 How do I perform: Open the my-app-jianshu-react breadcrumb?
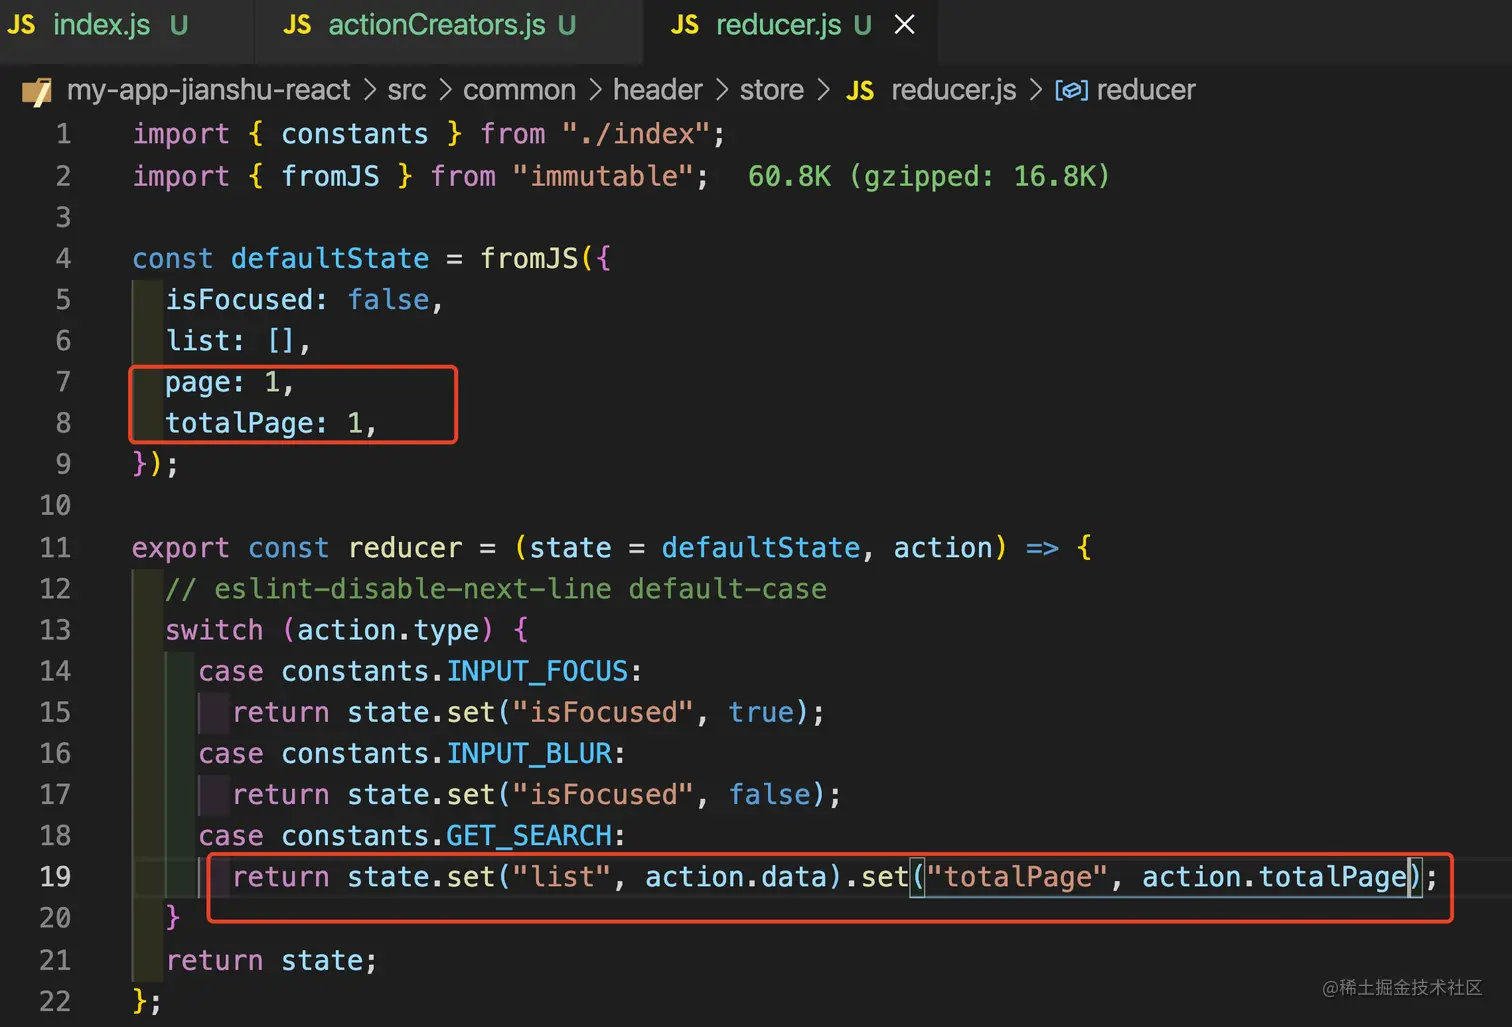209,90
